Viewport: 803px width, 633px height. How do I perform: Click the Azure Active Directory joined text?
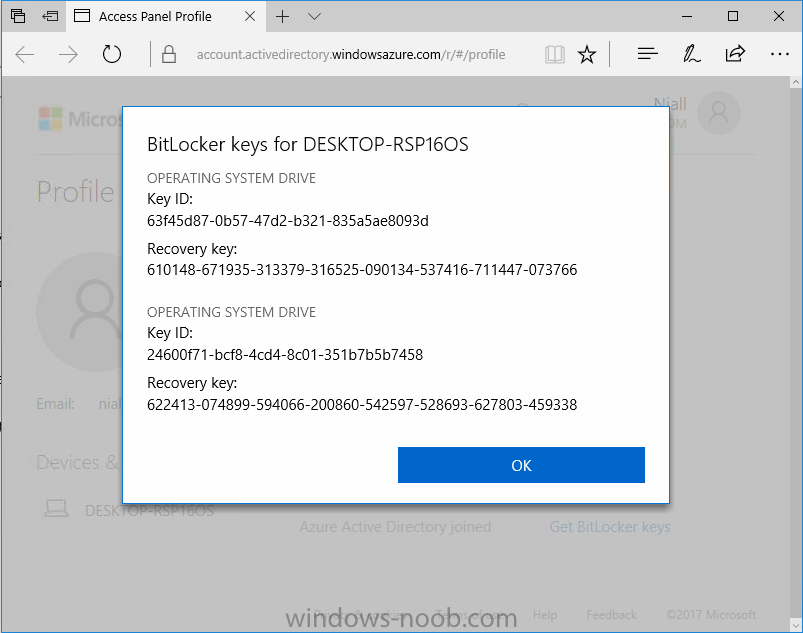point(395,527)
